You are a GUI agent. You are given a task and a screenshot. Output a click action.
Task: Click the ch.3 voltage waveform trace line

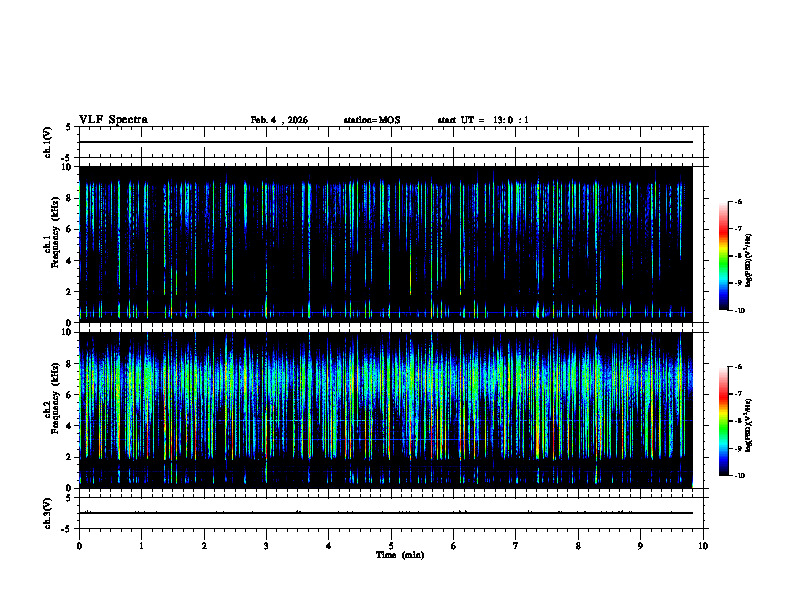coord(386,513)
